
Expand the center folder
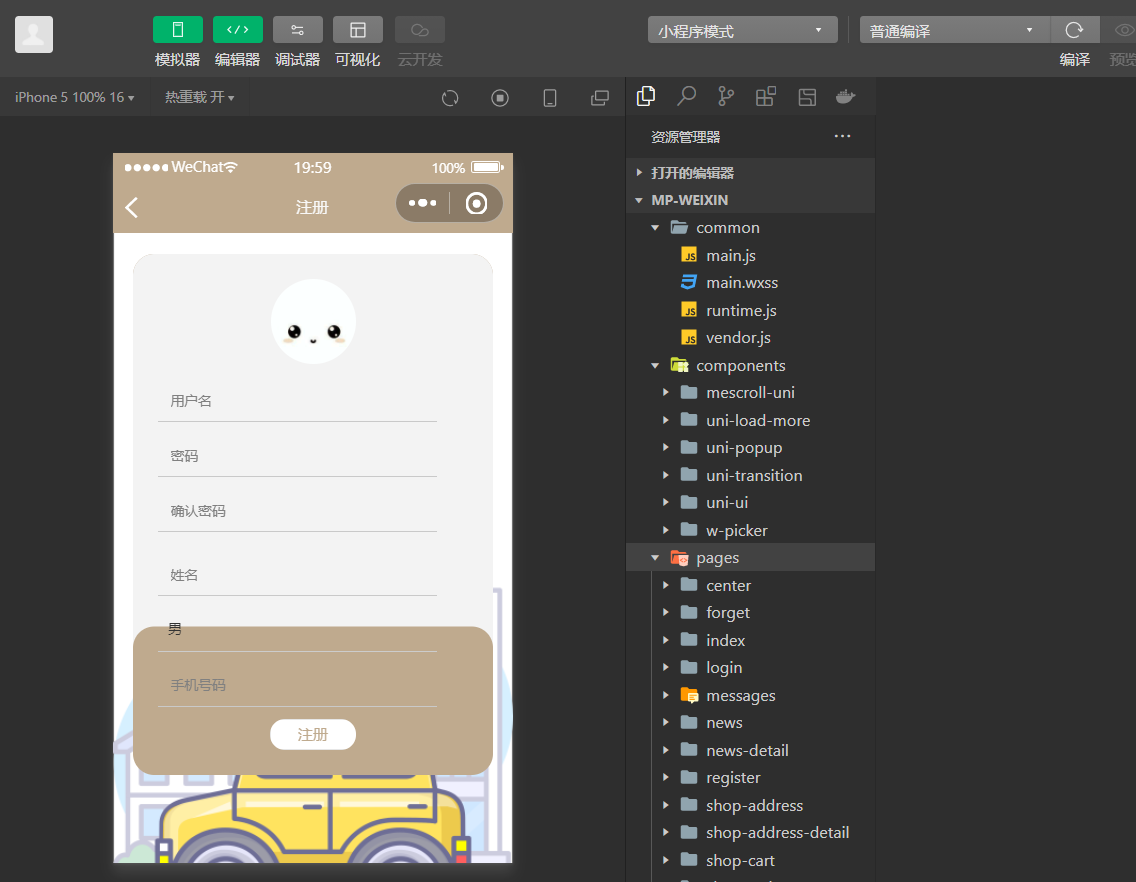click(x=751, y=586)
